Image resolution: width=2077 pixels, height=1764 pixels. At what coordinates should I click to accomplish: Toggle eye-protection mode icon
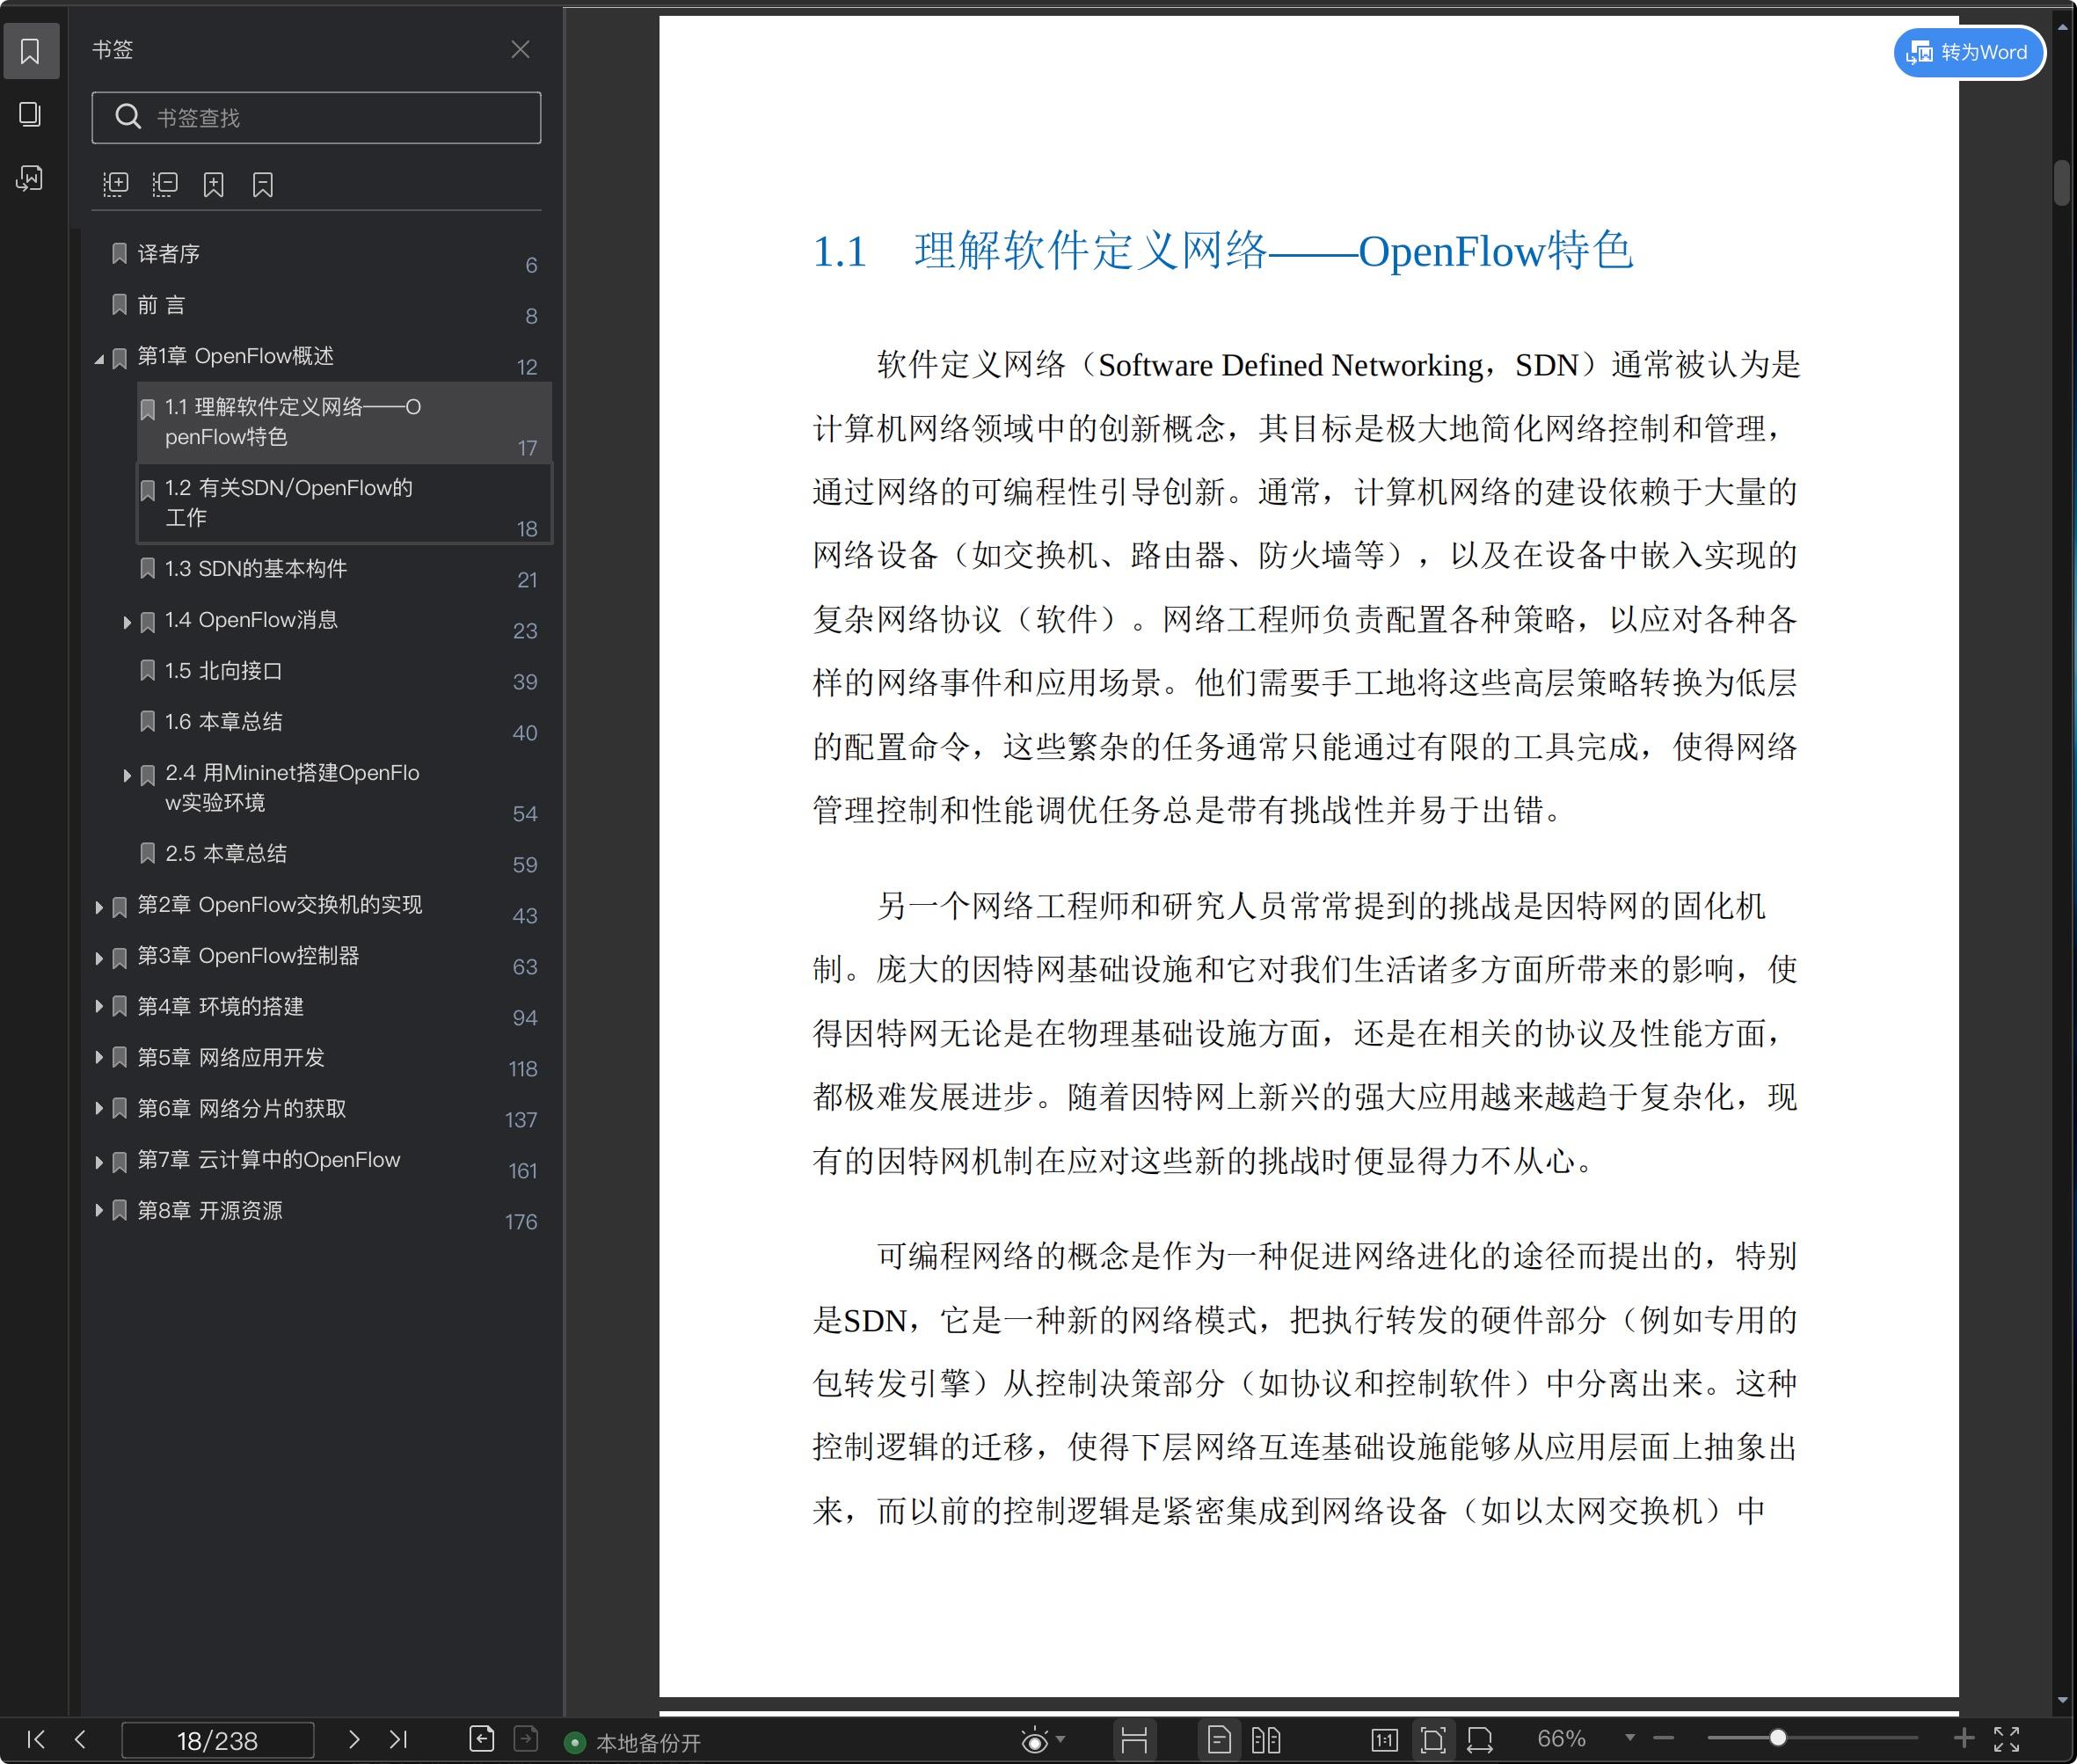point(1034,1741)
